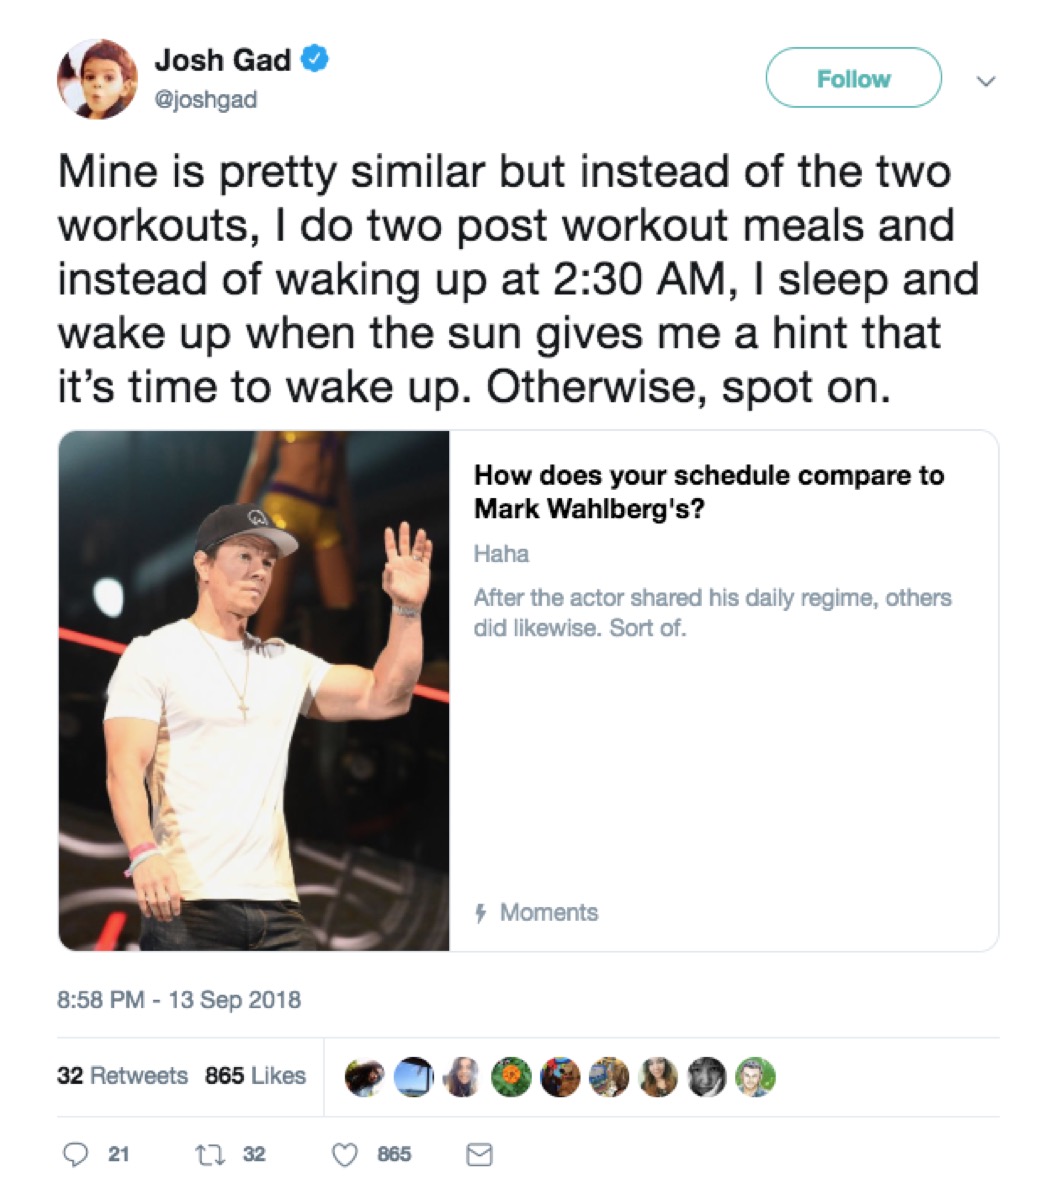Click the lightning bolt Moments icon
Viewport: 1050px width, 1200px height.
pos(481,913)
